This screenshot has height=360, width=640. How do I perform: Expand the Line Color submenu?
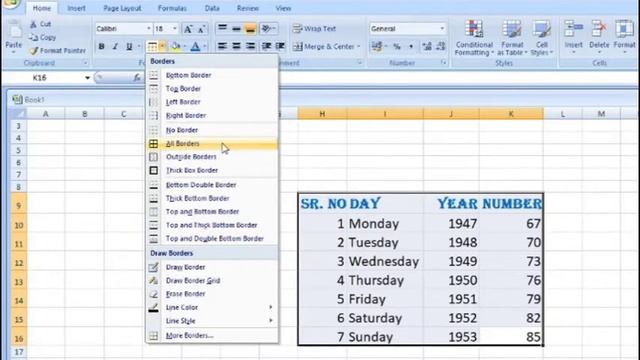tap(212, 307)
